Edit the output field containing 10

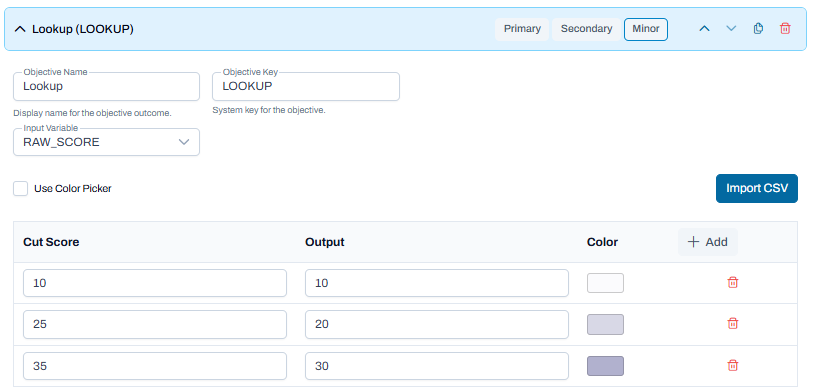437,283
